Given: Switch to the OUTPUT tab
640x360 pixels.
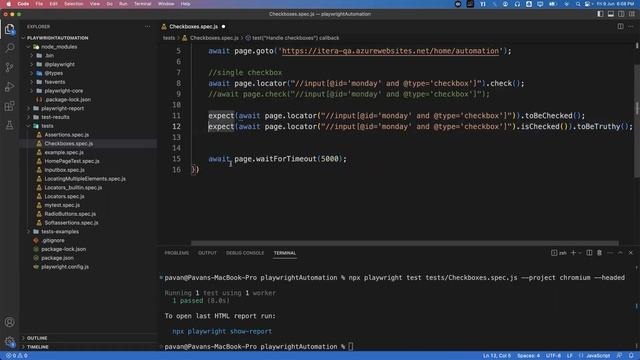Looking at the screenshot, I should tap(207, 253).
